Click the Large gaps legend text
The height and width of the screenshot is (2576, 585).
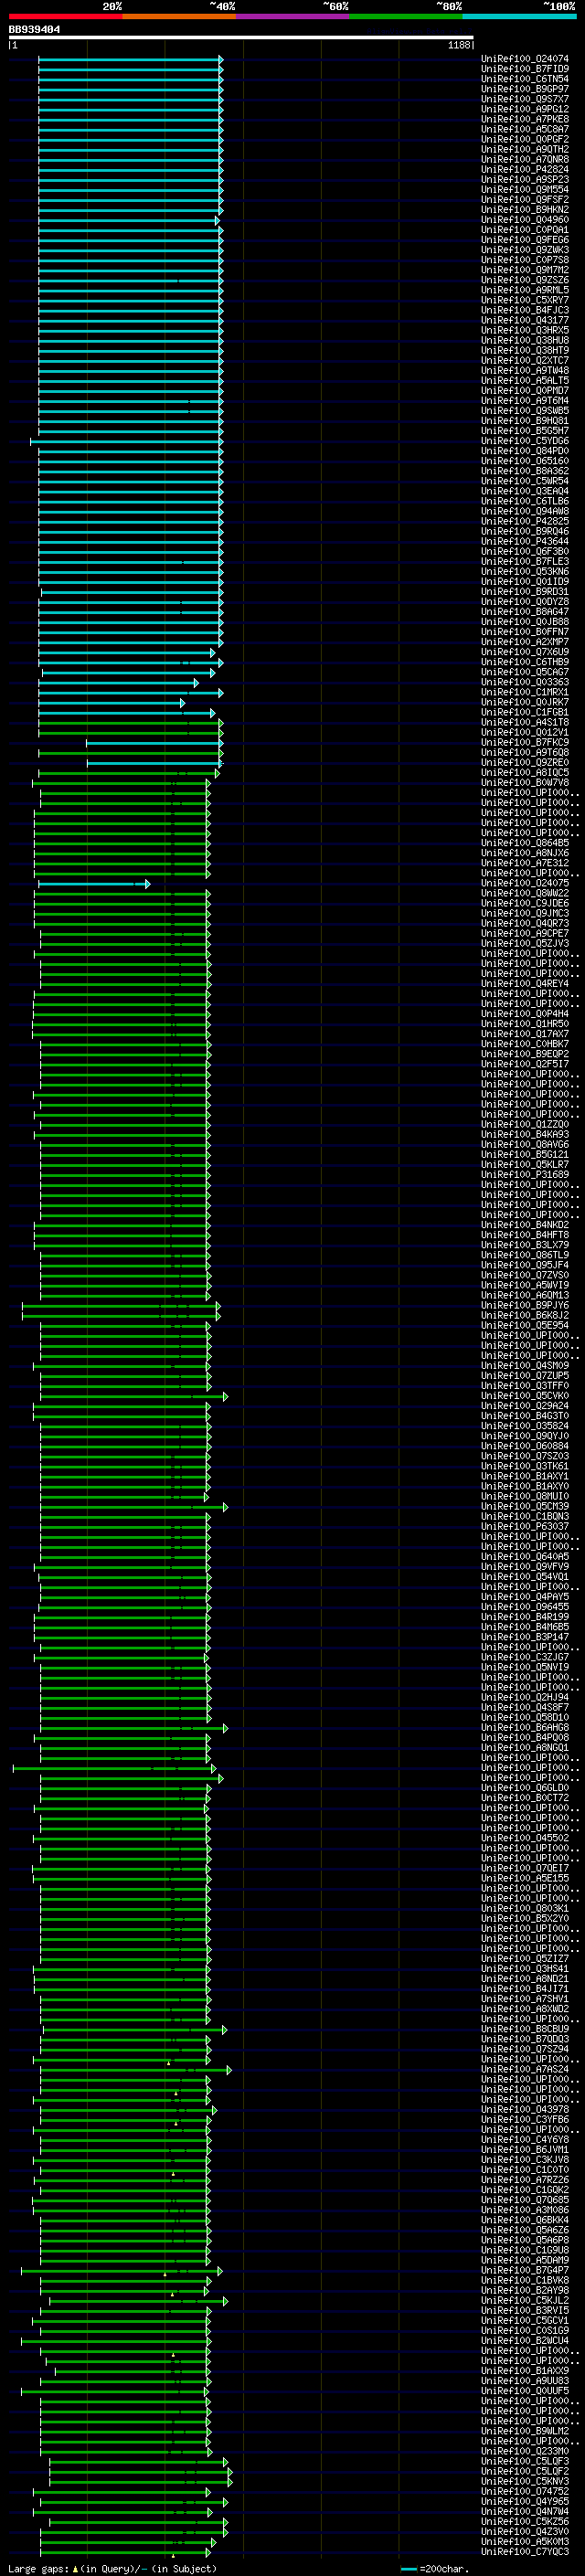pyautogui.click(x=112, y=2568)
